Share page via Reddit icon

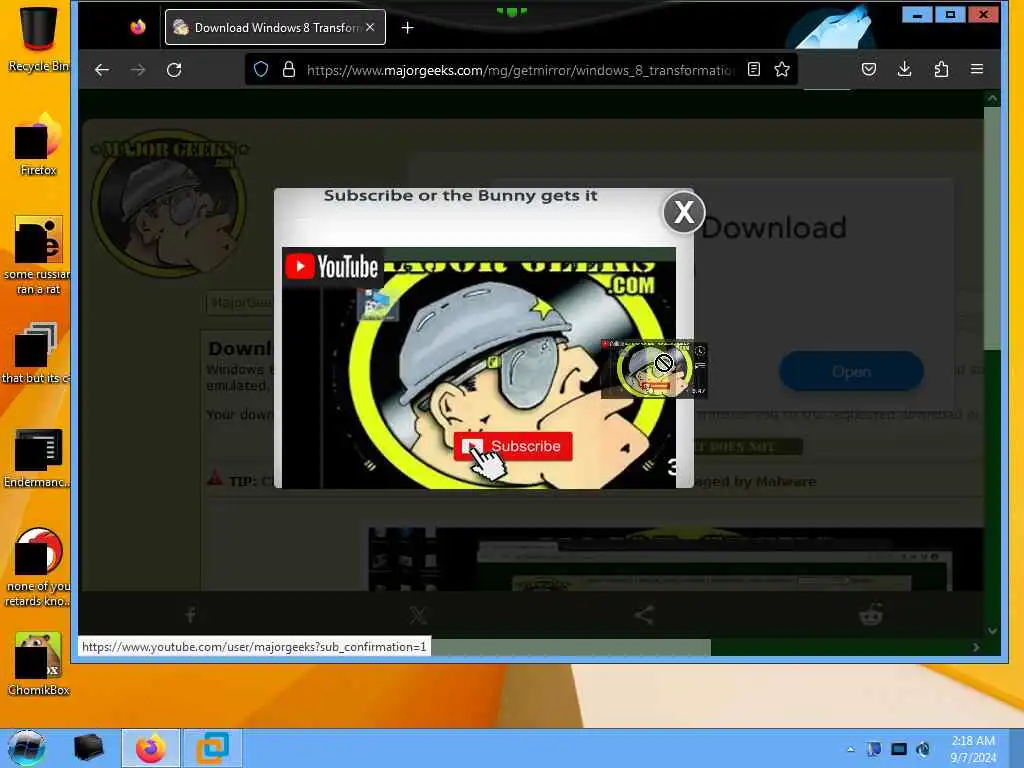coord(871,615)
